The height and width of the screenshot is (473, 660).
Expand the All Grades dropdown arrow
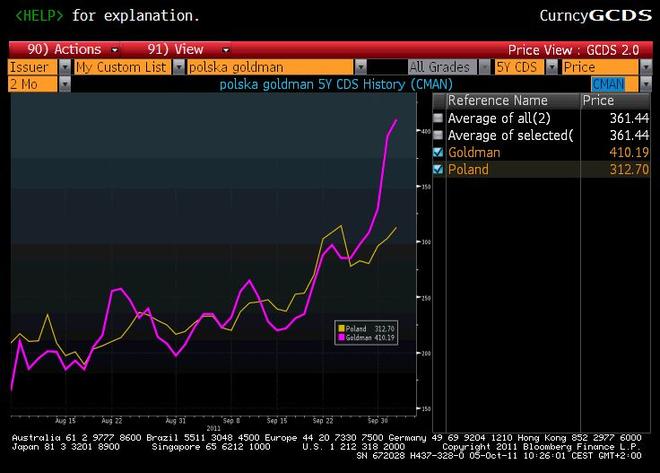tap(484, 67)
